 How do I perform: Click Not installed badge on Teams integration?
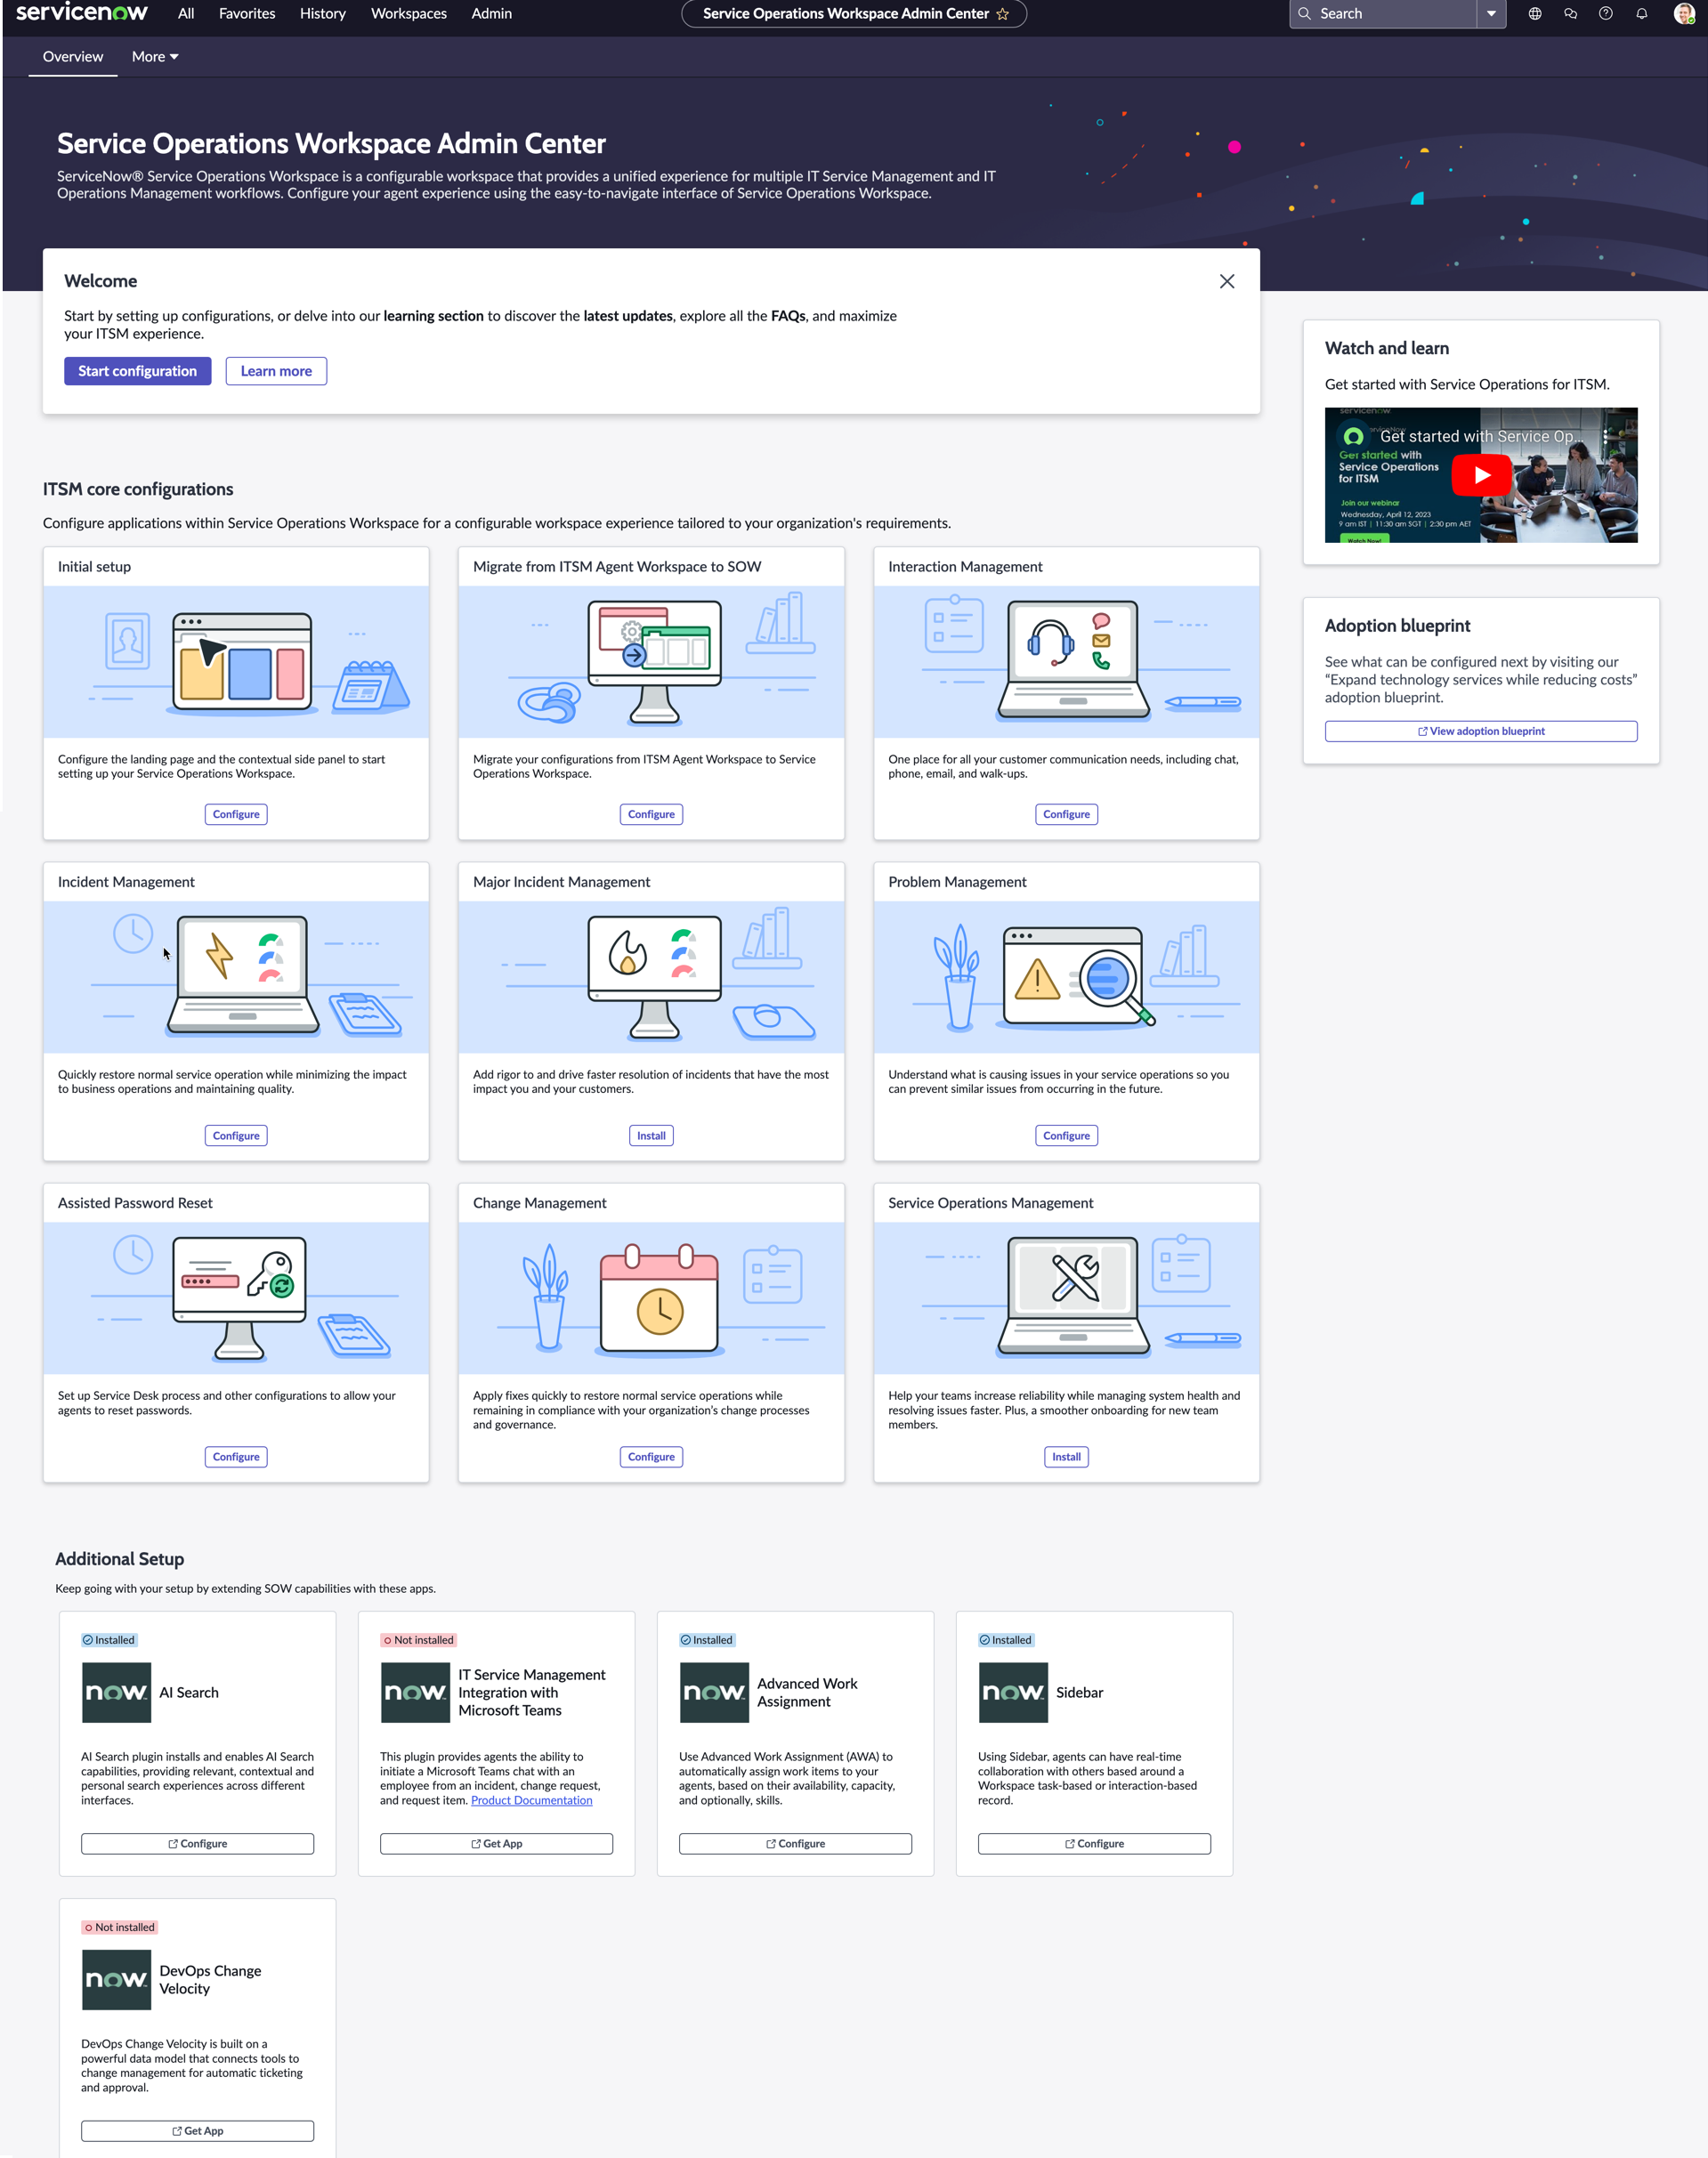pos(418,1640)
